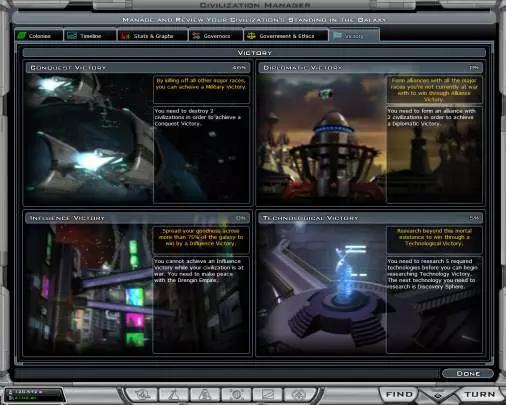This screenshot has height=405, width=506.
Task: Click the Civilization Manager window title
Action: (255, 5)
